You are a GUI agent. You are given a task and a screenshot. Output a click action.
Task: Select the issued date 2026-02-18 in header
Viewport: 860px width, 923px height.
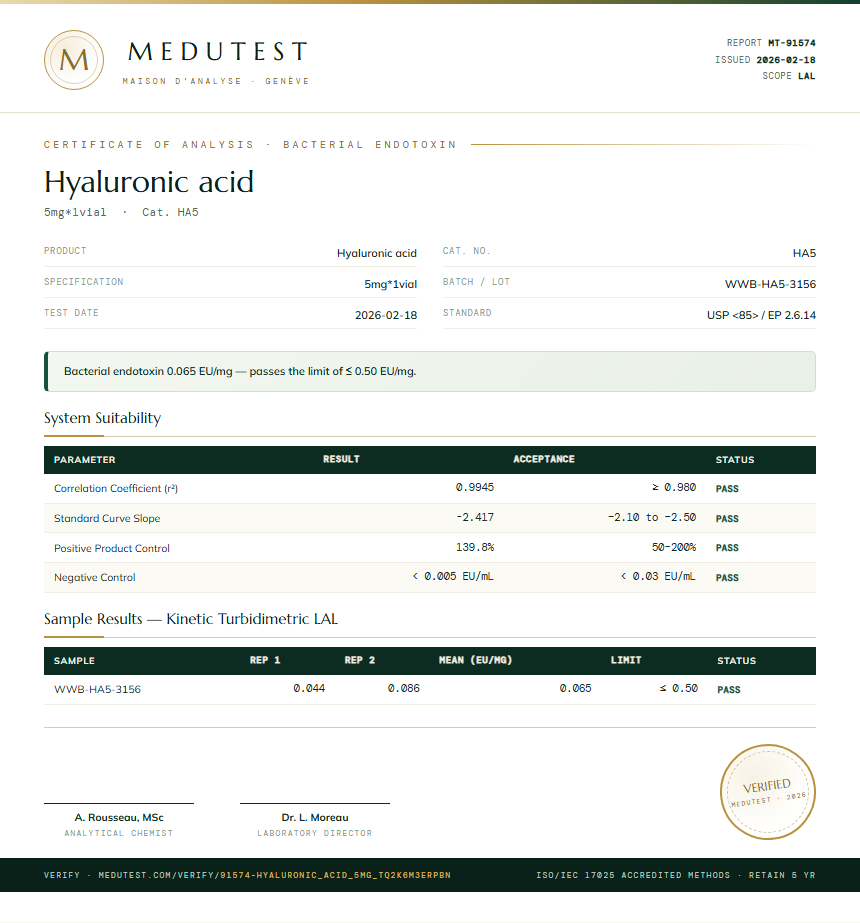click(x=786, y=60)
